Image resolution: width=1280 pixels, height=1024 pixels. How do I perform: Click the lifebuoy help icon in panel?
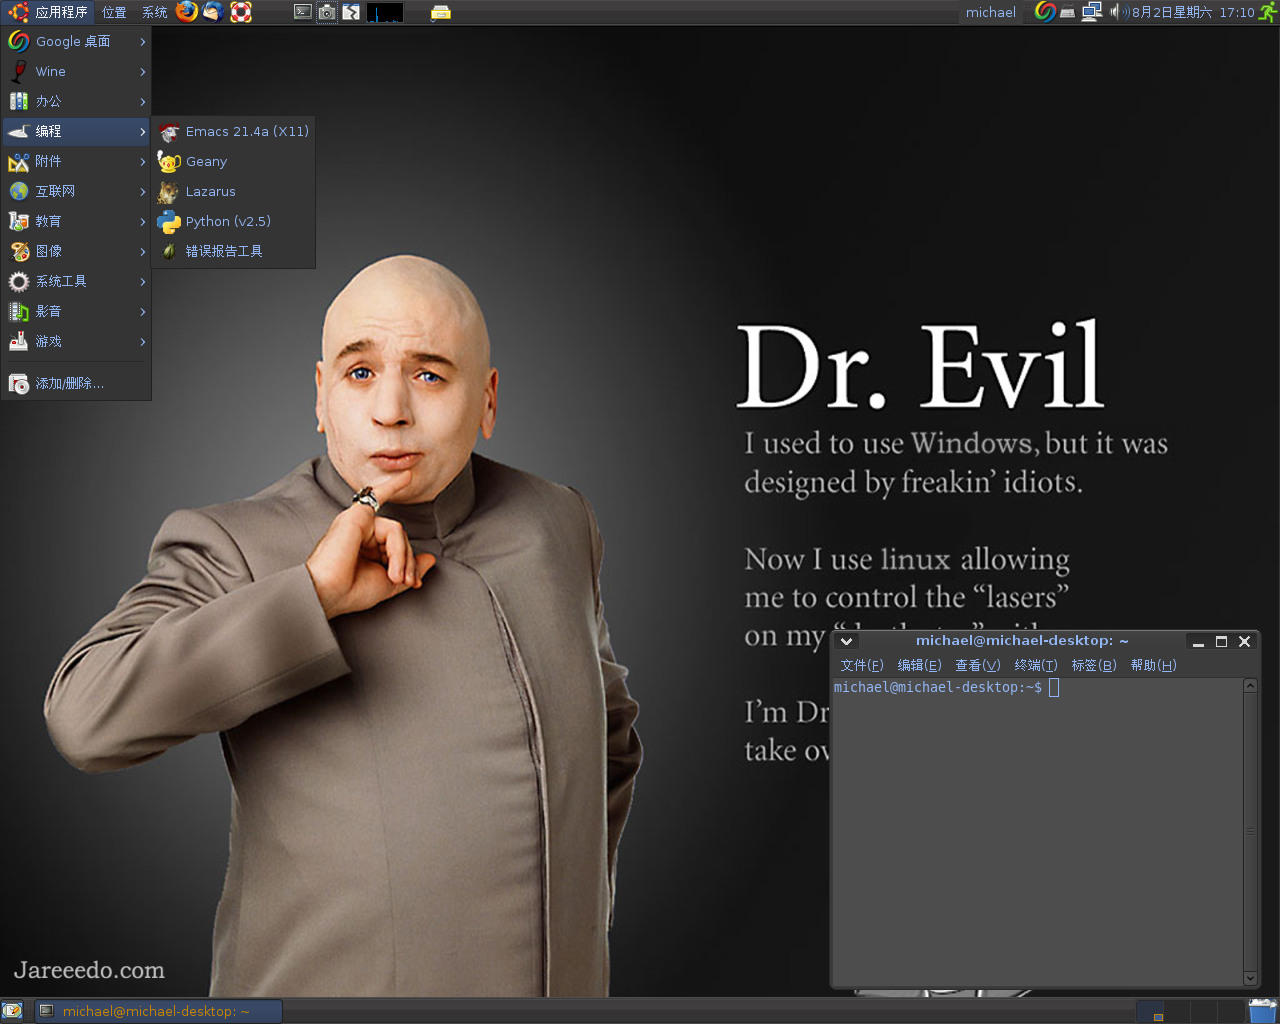[x=240, y=12]
